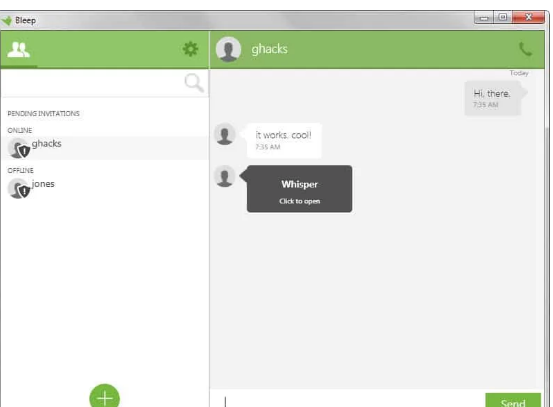This screenshot has width=553, height=407.
Task: Start a voice call with the phone icon
Action: coord(525,49)
